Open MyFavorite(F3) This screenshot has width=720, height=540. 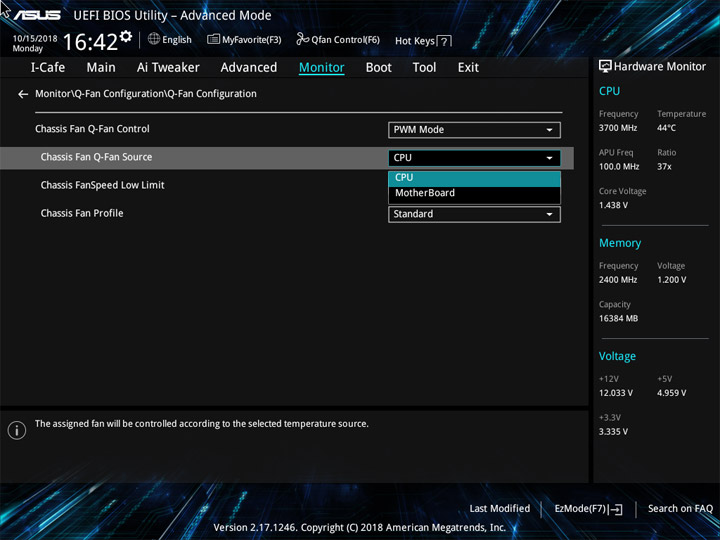(x=244, y=40)
